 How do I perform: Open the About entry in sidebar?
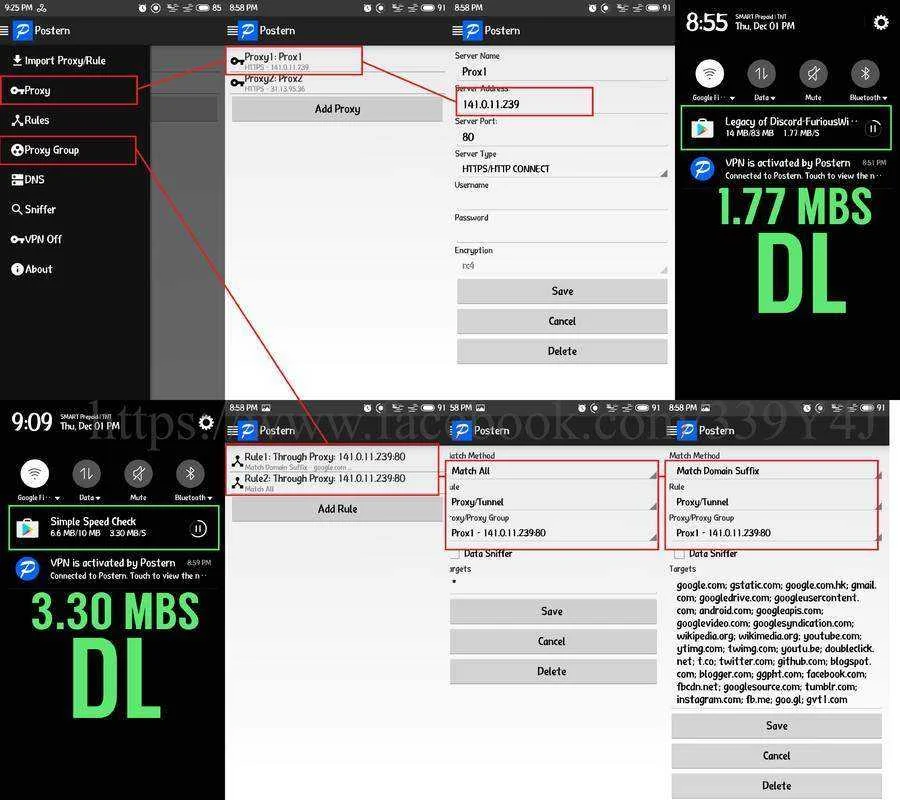[x=32, y=269]
